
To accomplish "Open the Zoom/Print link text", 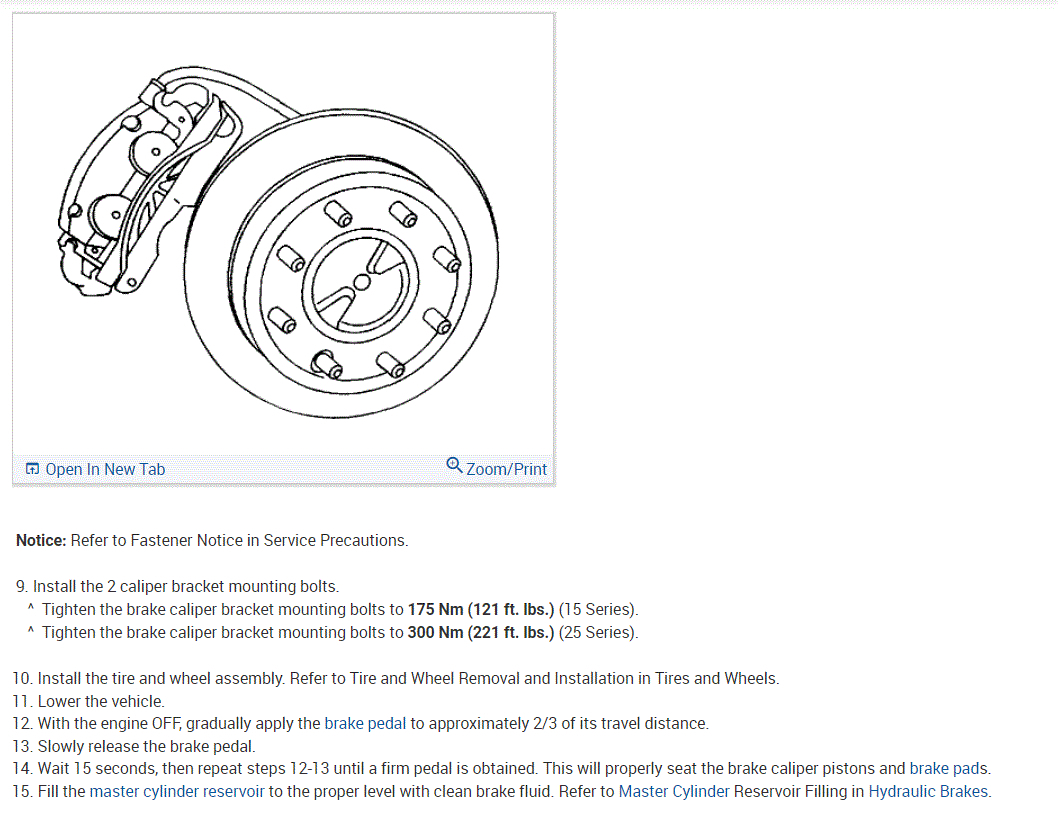I will 506,469.
